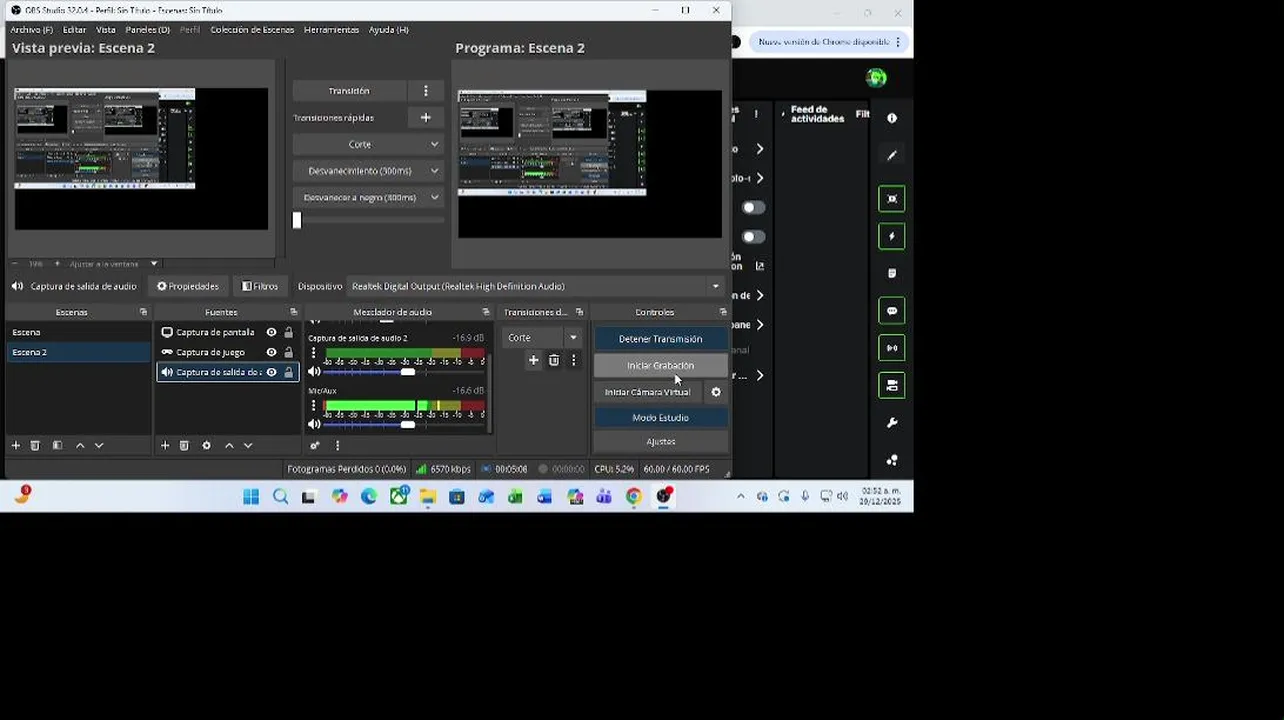Open Herramientas menu

tap(331, 30)
